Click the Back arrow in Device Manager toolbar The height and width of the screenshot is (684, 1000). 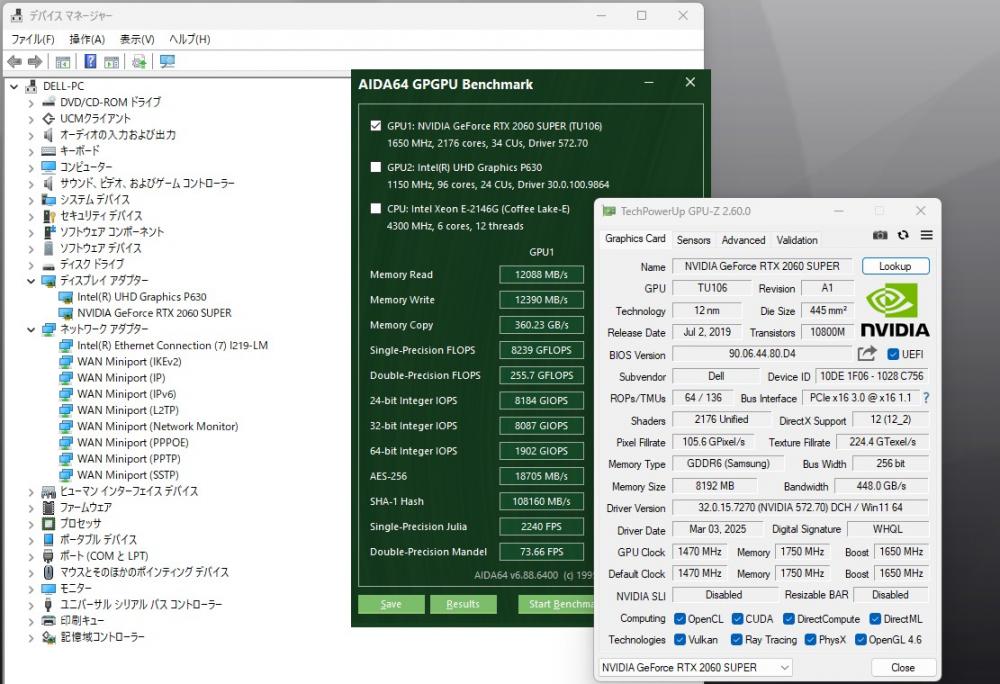pyautogui.click(x=14, y=62)
